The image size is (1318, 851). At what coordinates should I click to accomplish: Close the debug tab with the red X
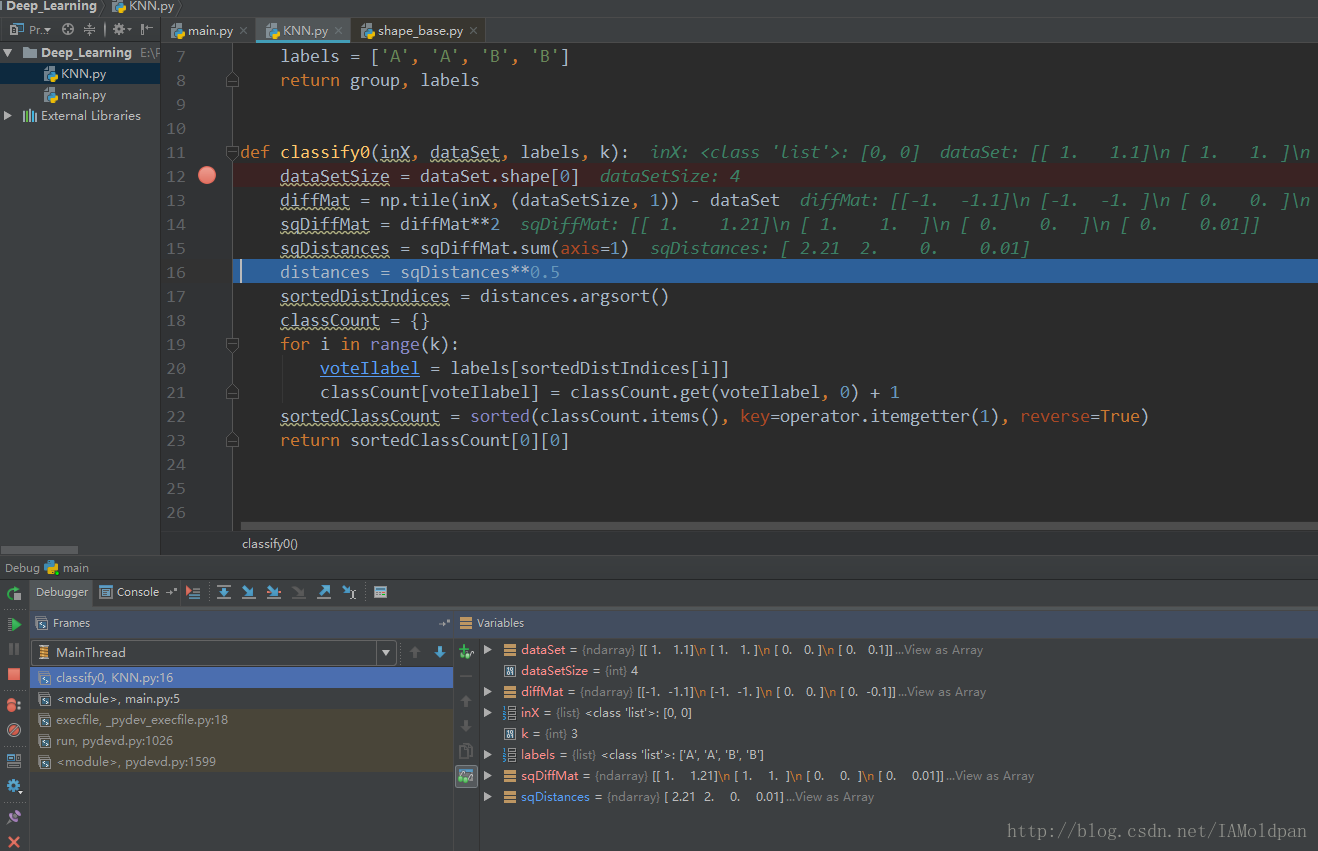(14, 842)
